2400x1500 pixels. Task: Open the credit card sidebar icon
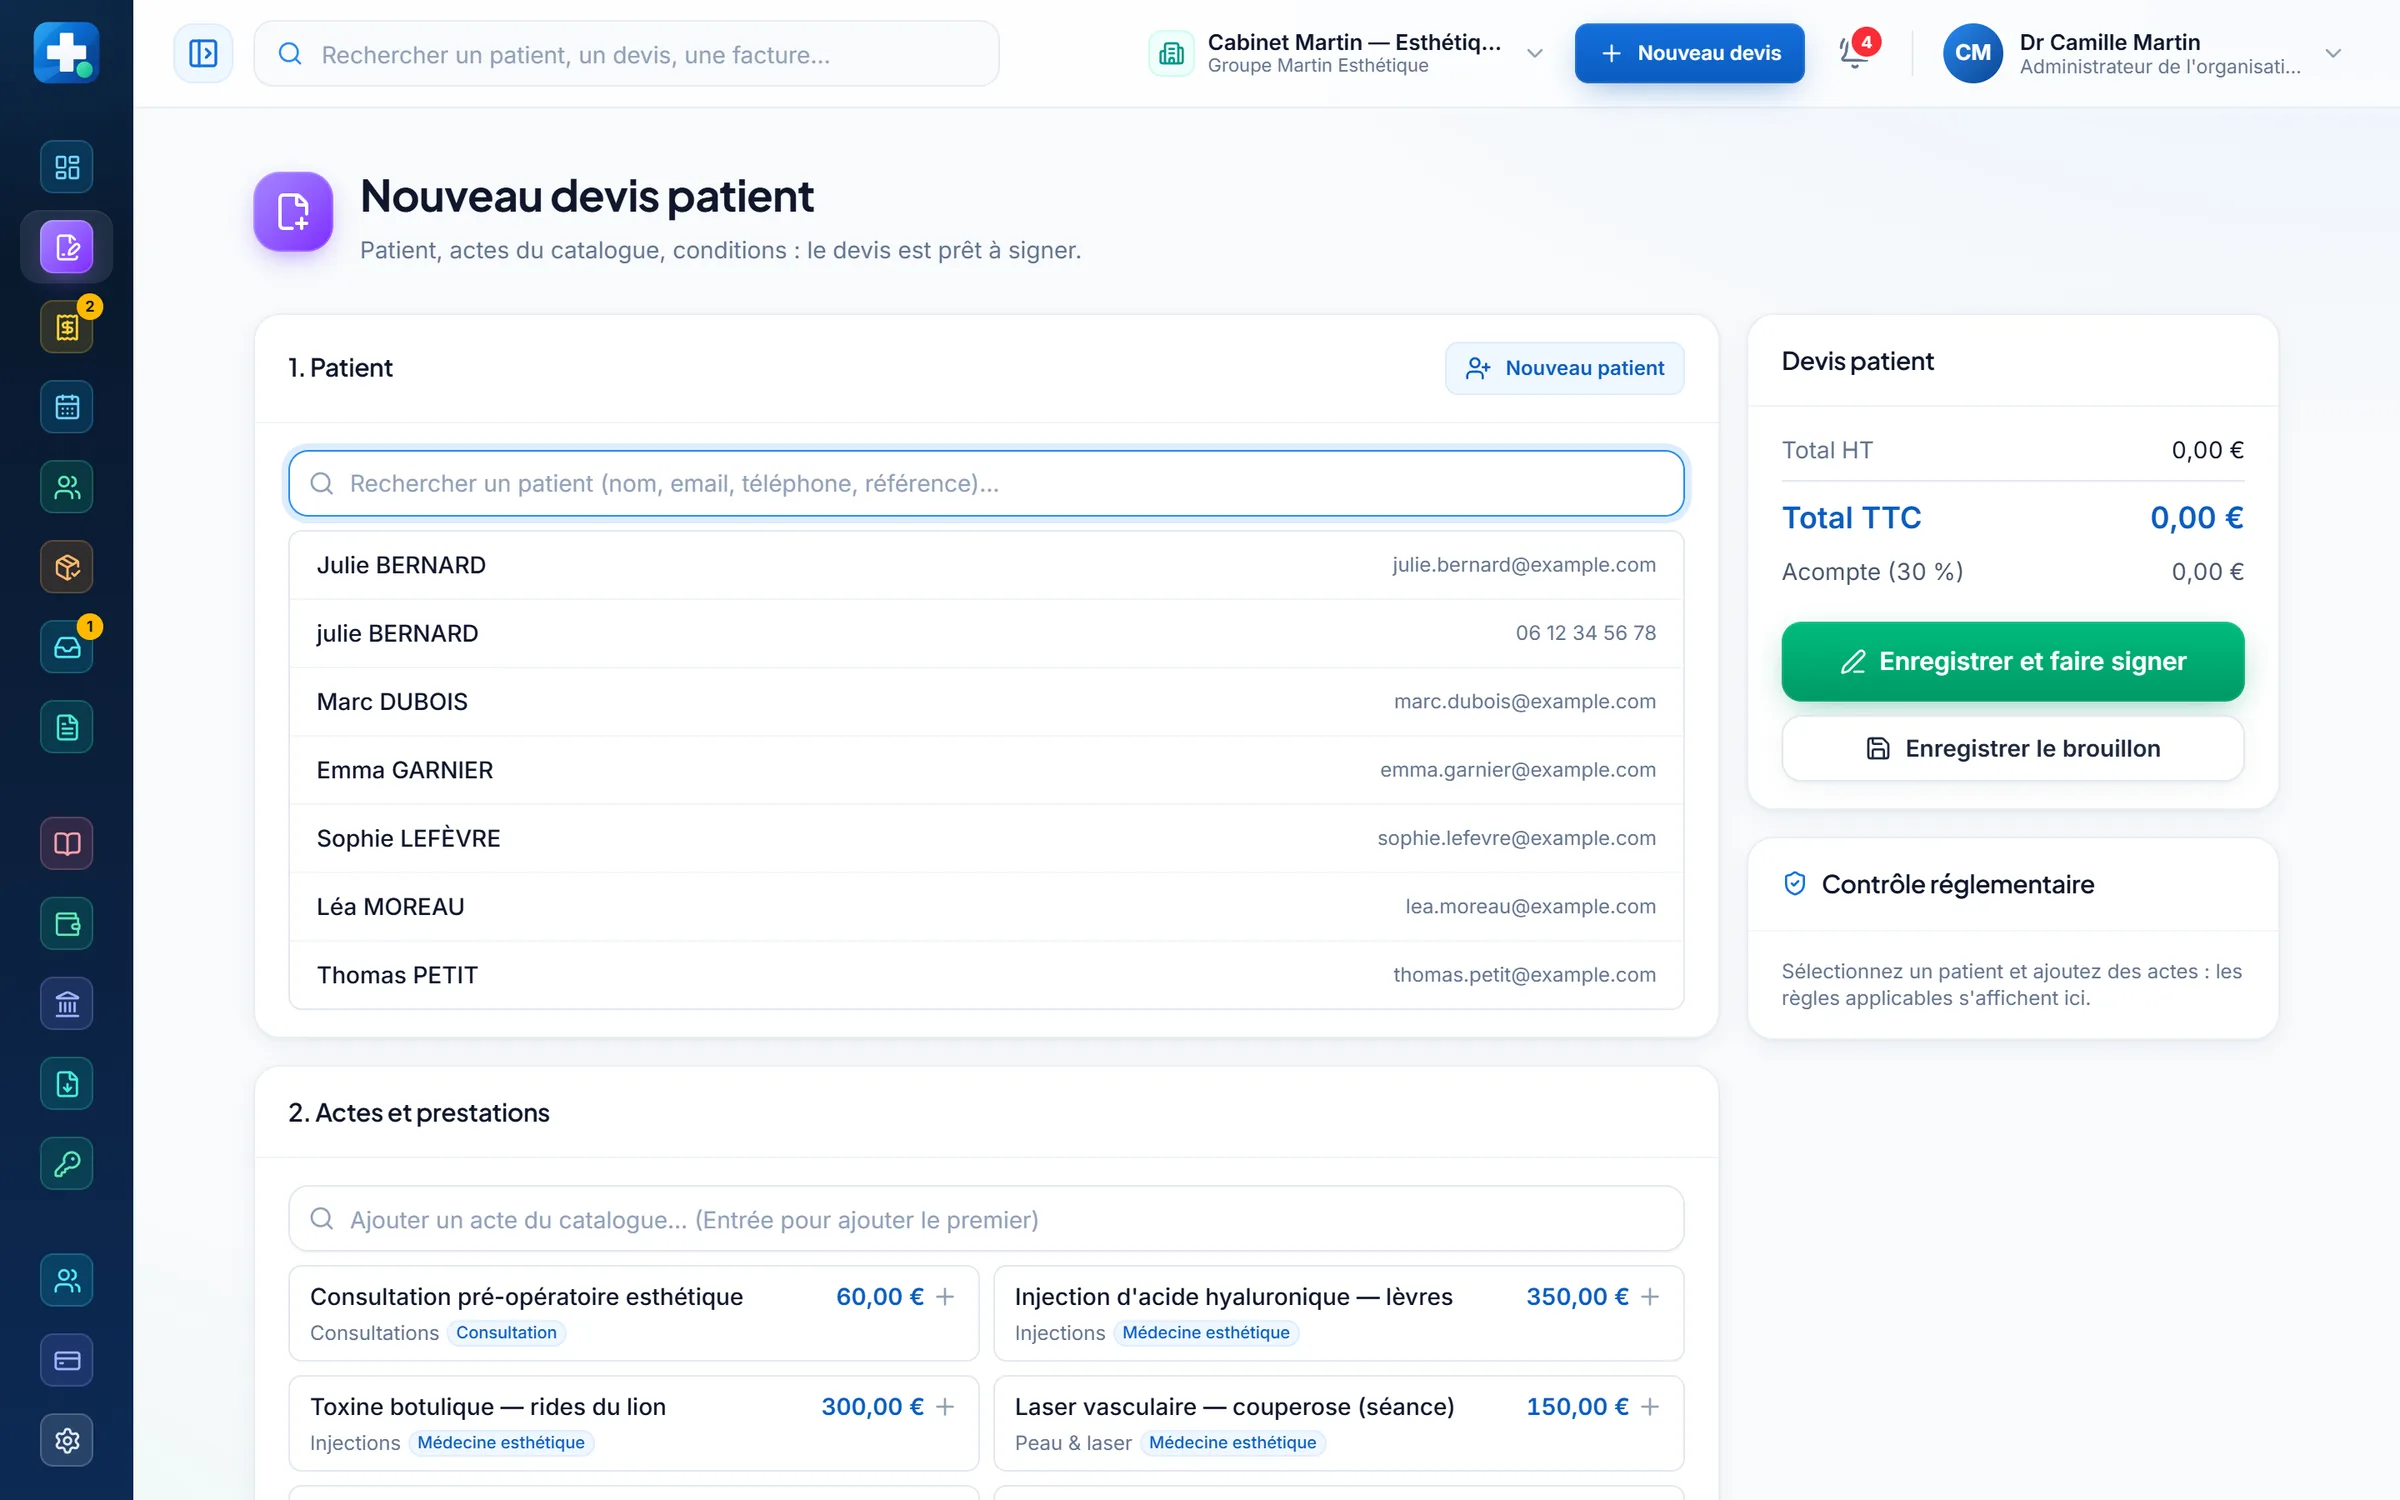pos(67,1360)
